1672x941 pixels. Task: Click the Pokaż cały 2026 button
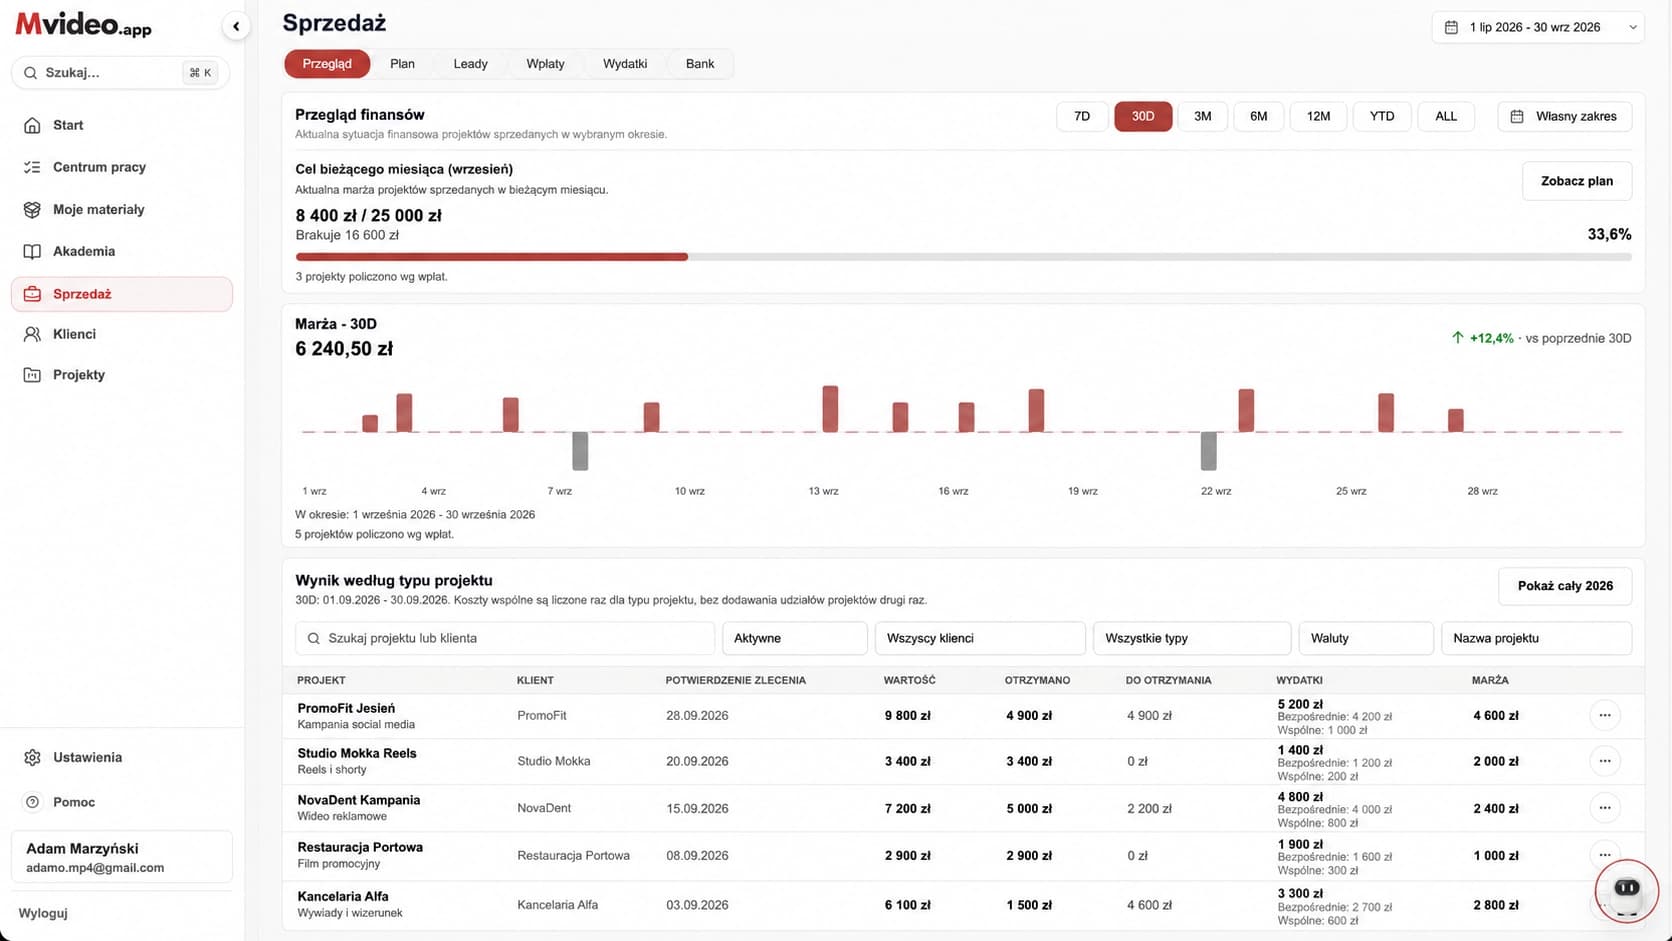[x=1565, y=586]
